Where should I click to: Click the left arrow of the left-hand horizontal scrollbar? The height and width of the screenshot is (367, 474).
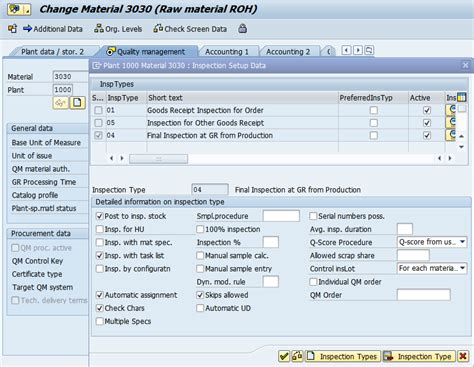(111, 158)
